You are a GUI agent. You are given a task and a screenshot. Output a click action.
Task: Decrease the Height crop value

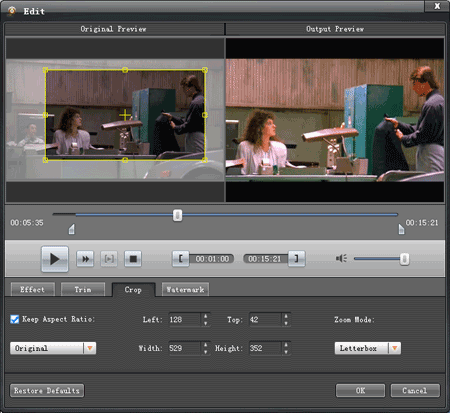coord(286,352)
